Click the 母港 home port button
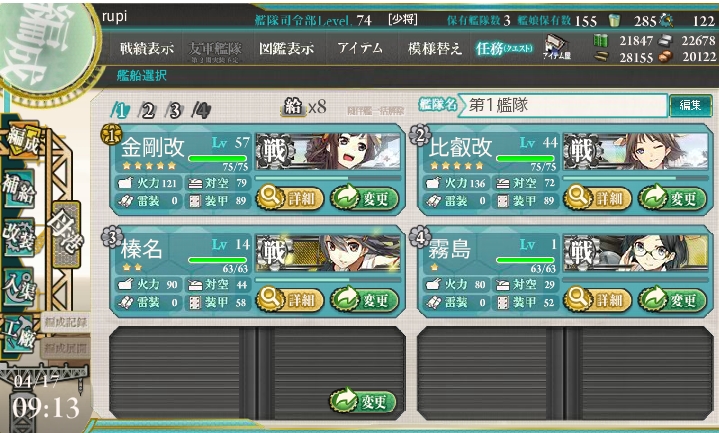 pos(66,233)
